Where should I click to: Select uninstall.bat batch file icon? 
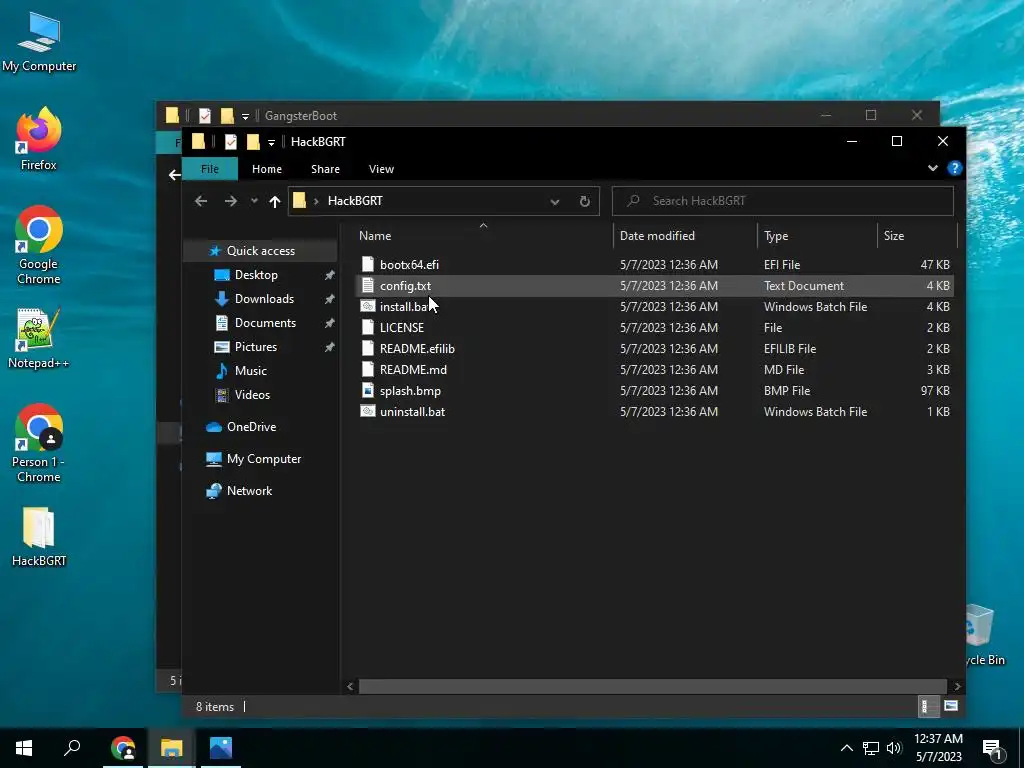[368, 411]
